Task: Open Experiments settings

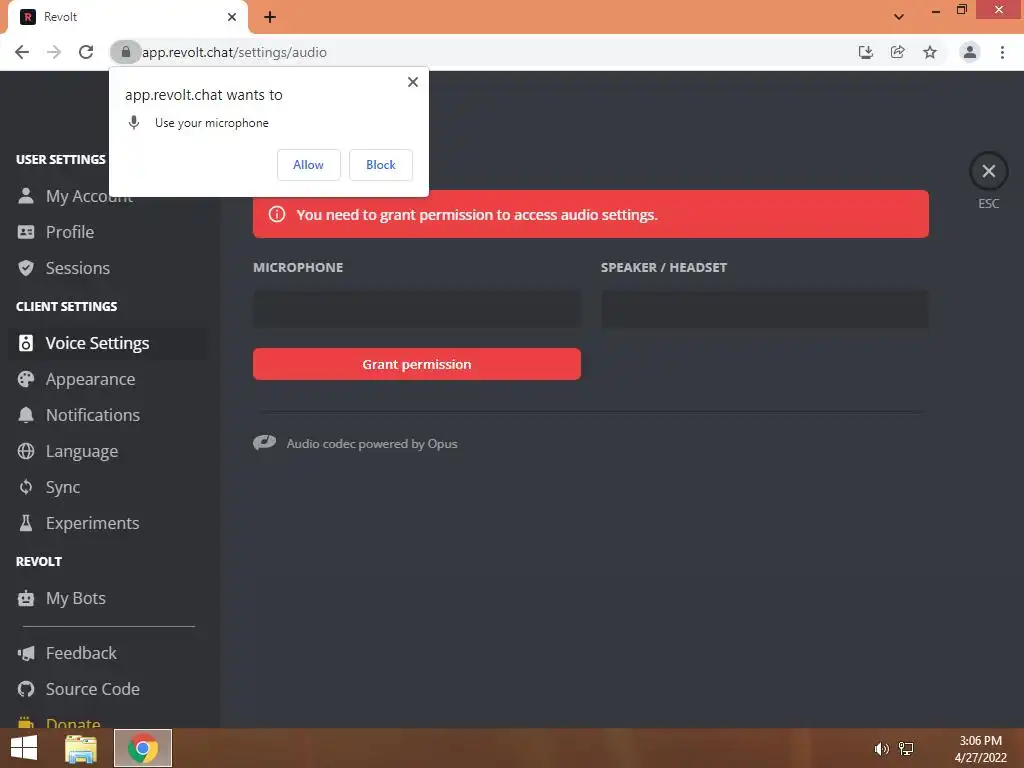Action: [x=108, y=523]
